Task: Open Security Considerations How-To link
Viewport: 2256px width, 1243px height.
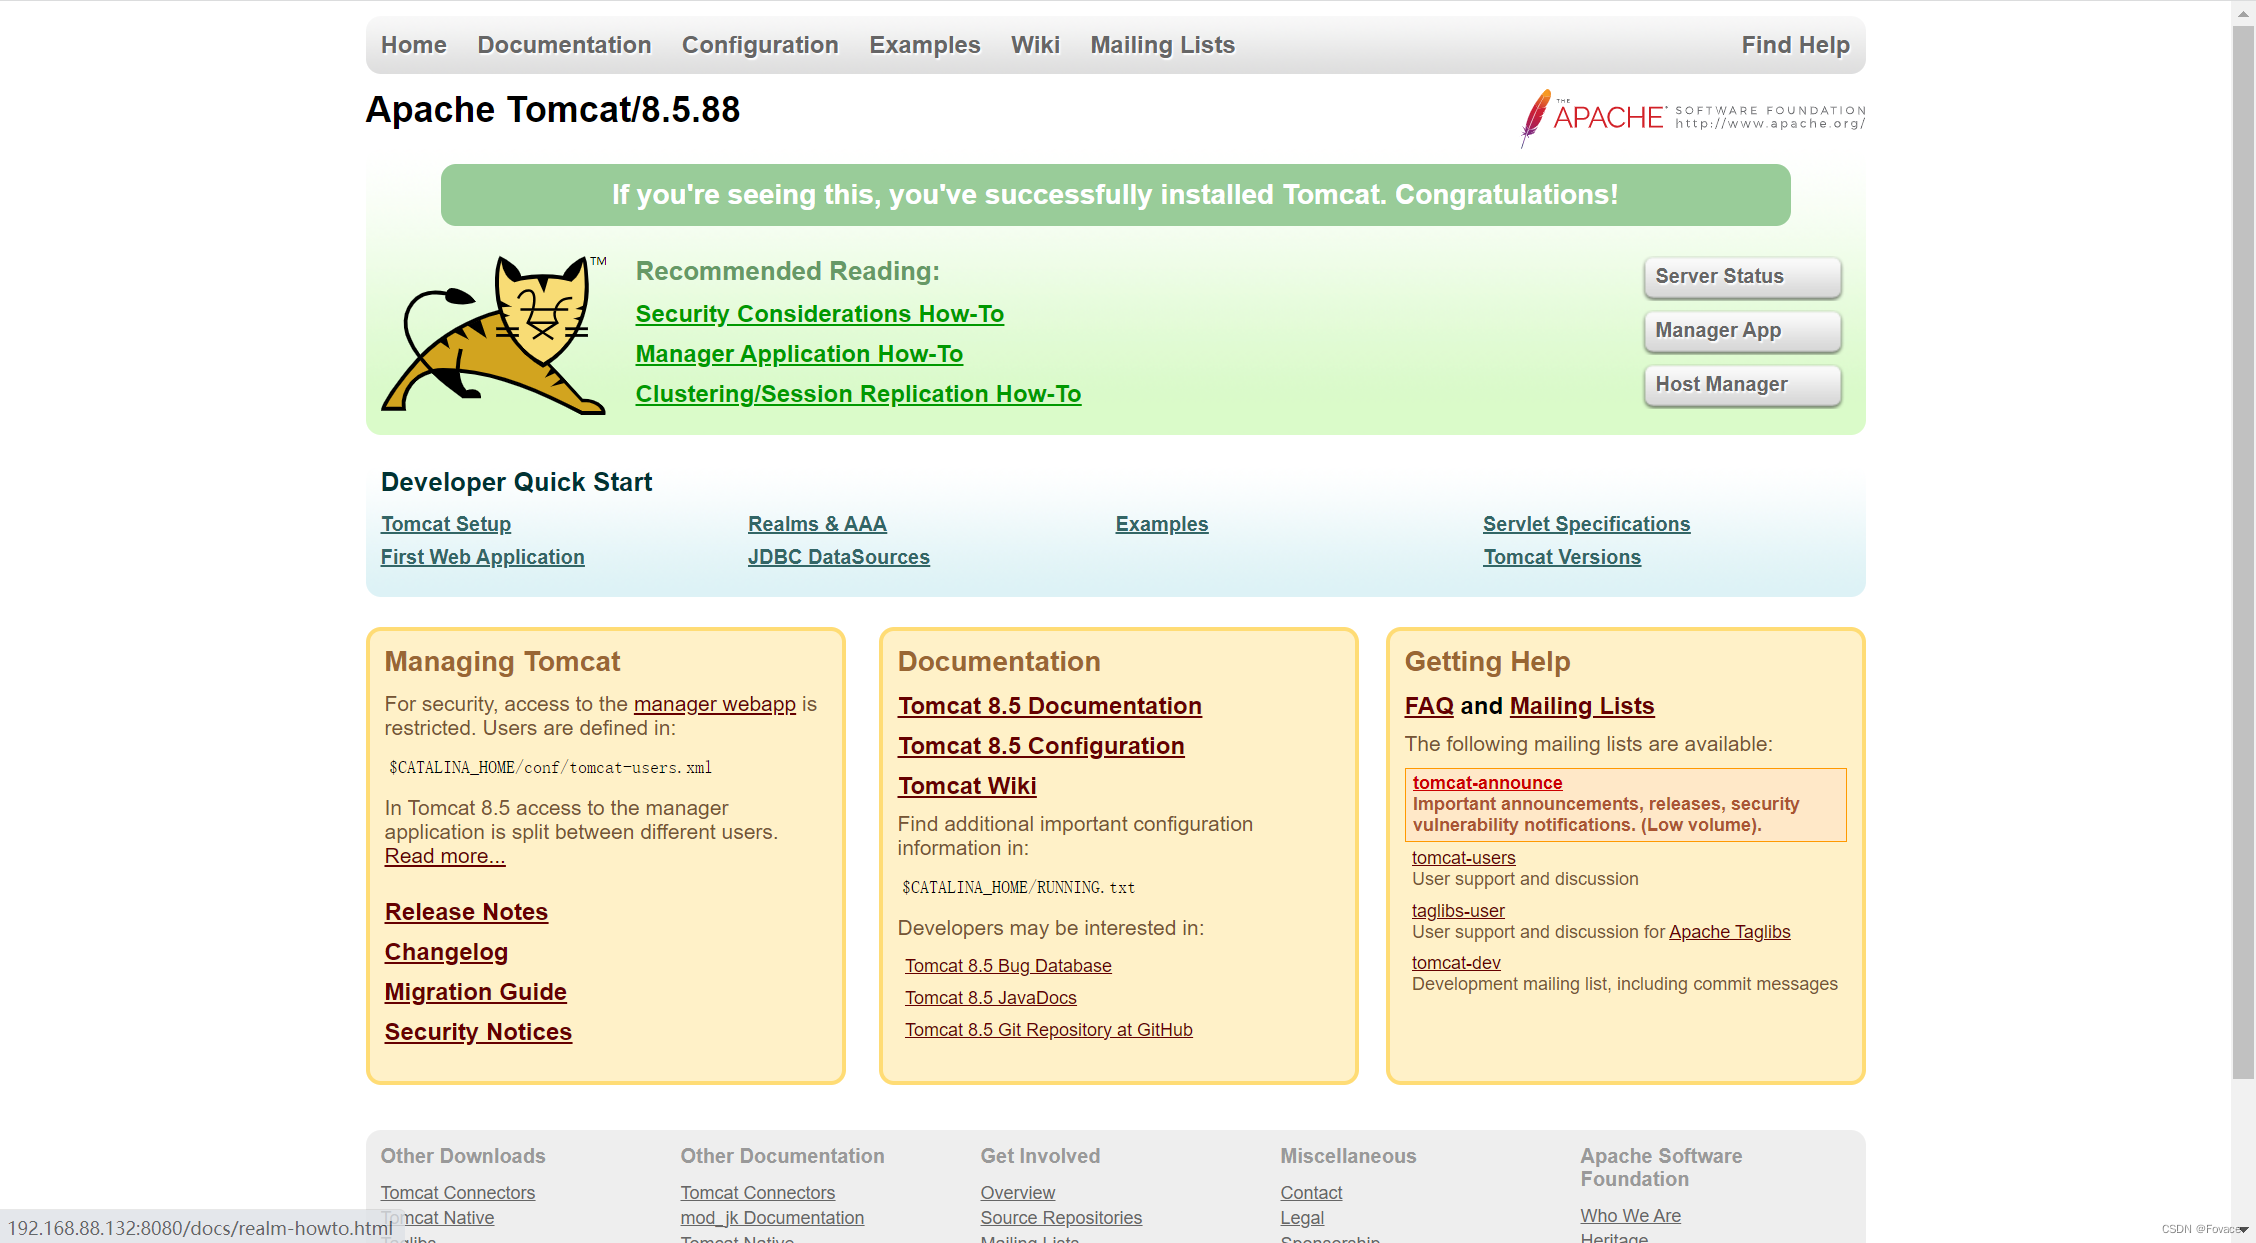Action: click(819, 314)
